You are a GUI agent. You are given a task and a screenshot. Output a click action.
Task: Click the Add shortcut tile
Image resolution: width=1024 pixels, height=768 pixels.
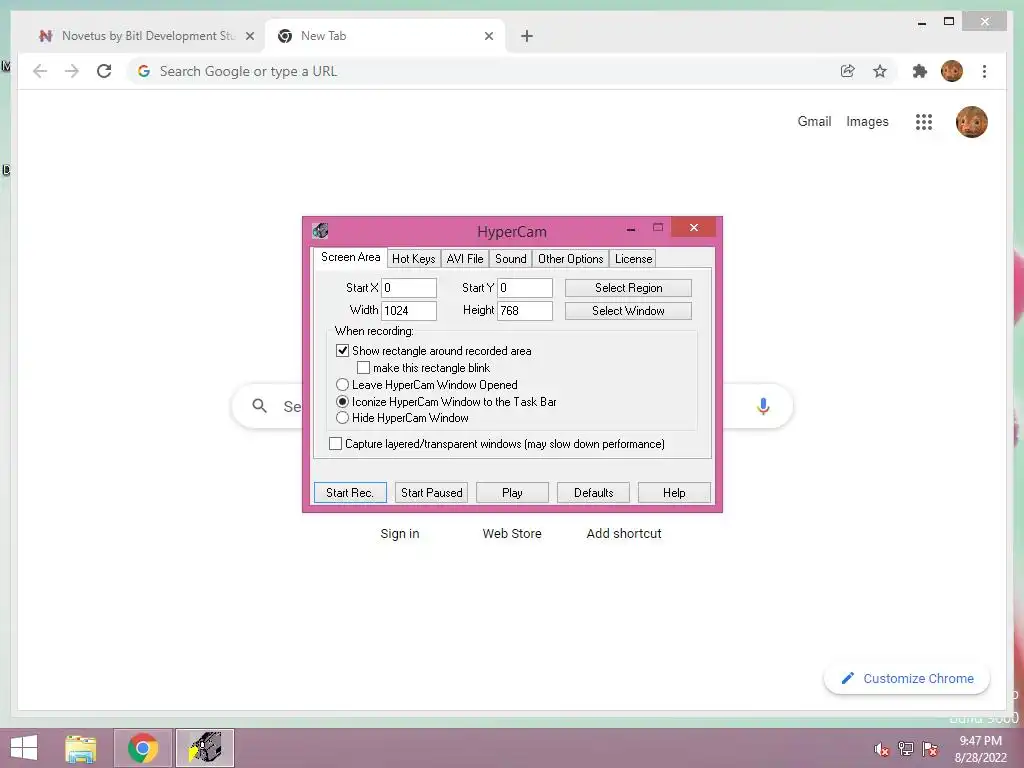(x=624, y=534)
